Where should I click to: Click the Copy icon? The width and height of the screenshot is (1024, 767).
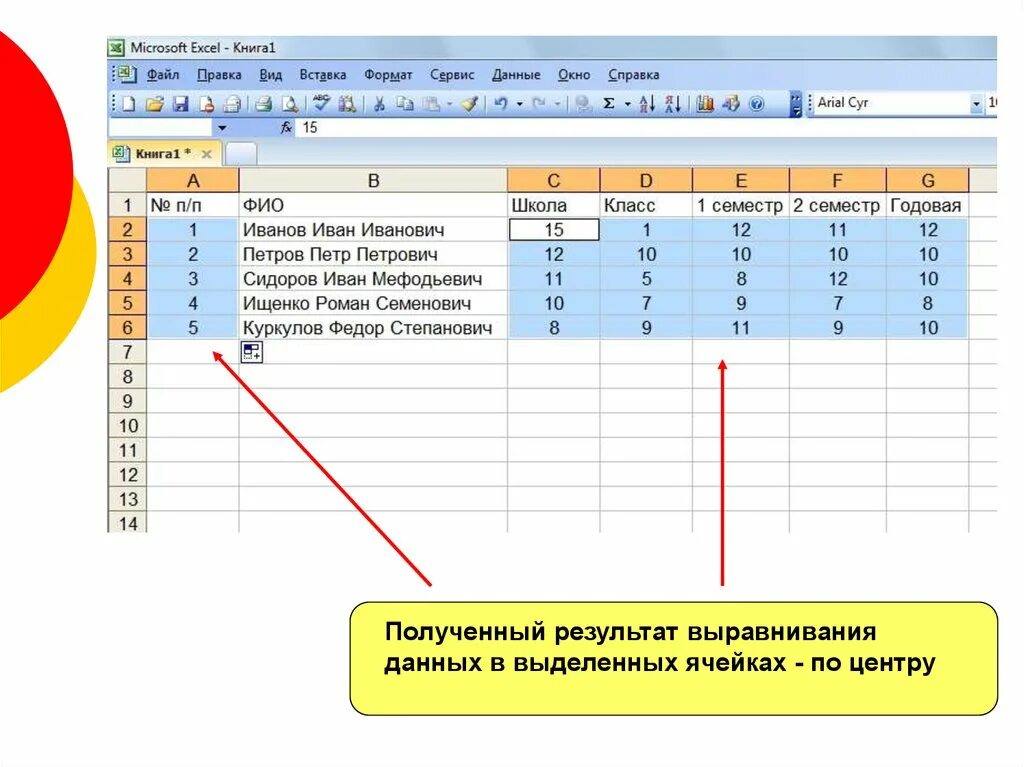pos(405,103)
